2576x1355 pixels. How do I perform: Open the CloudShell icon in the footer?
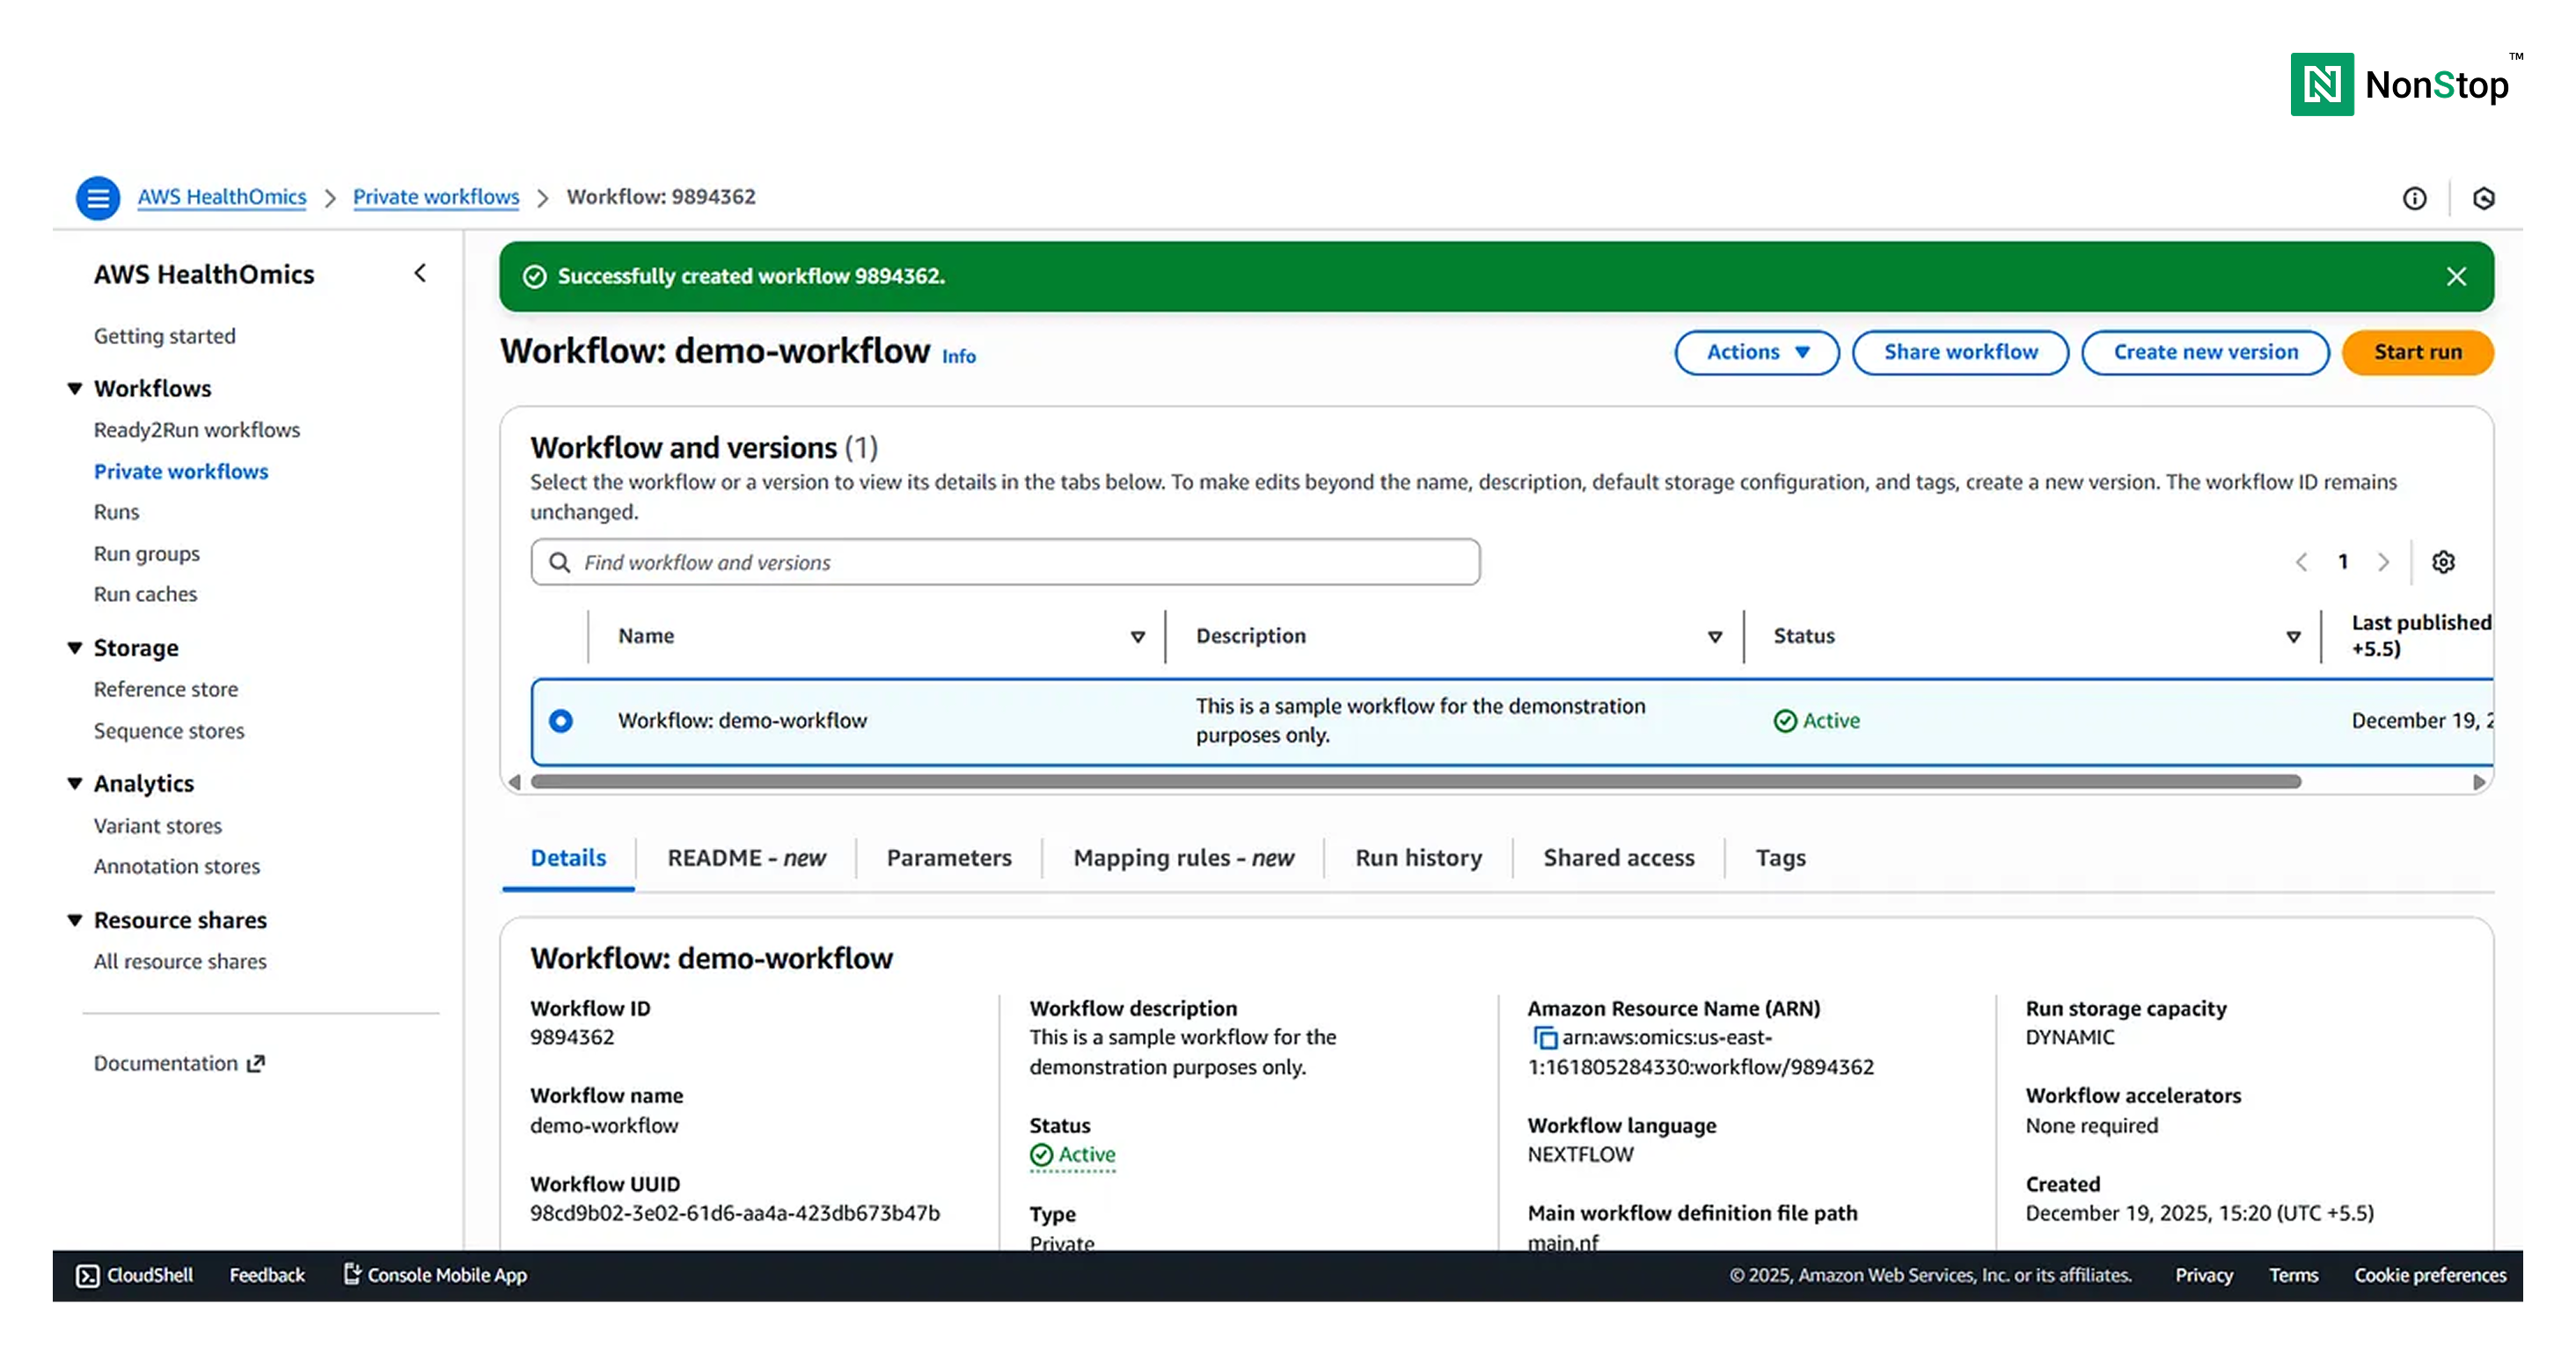tap(88, 1275)
